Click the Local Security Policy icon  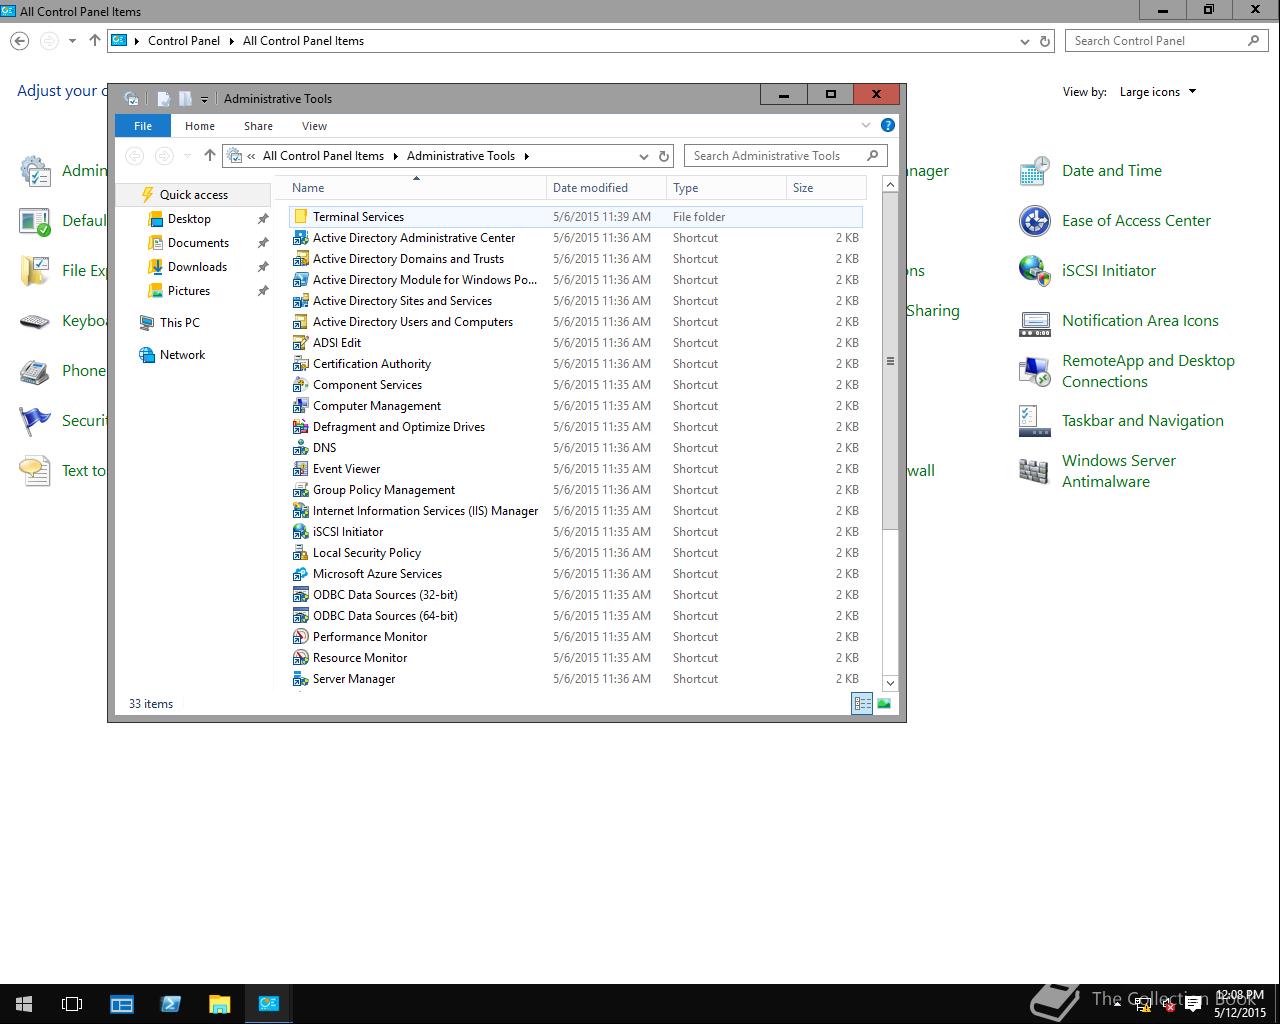[300, 553]
